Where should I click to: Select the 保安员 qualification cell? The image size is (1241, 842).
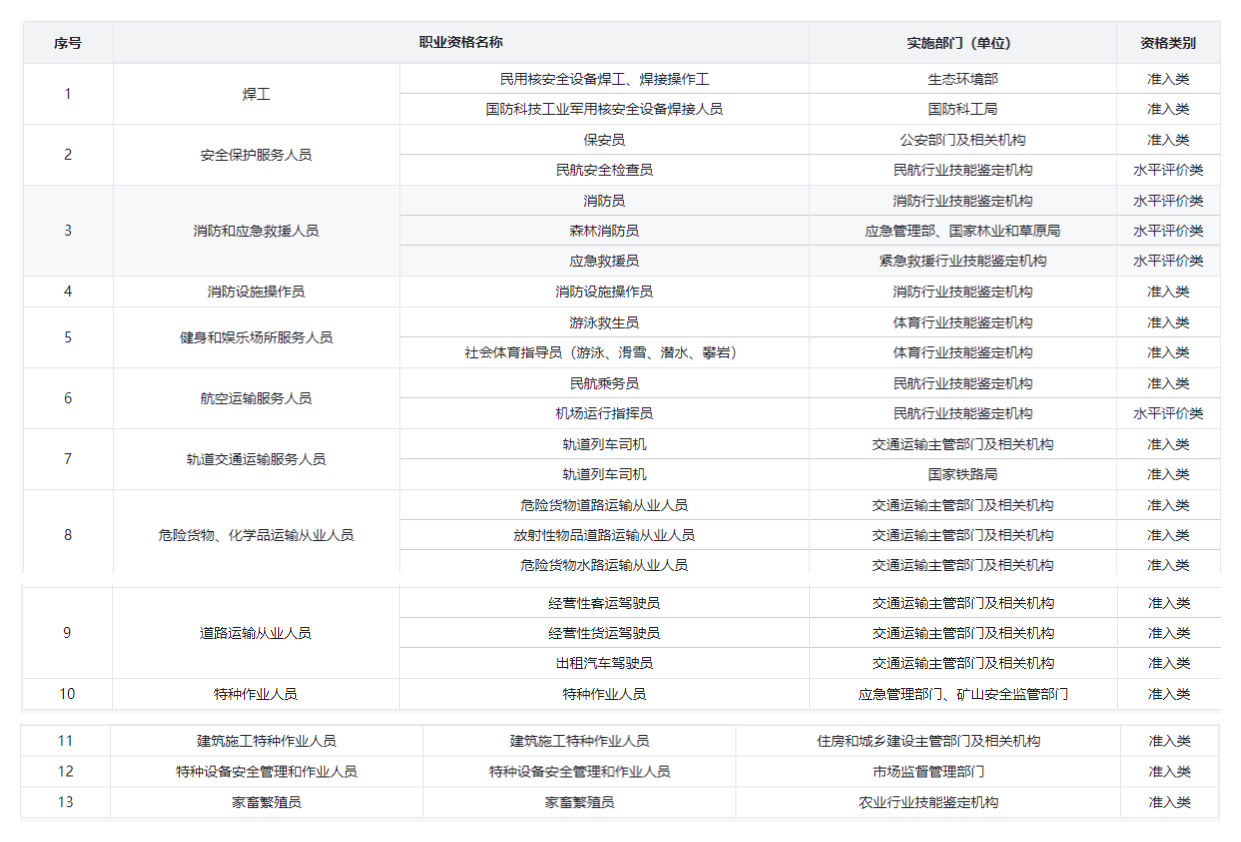(604, 140)
